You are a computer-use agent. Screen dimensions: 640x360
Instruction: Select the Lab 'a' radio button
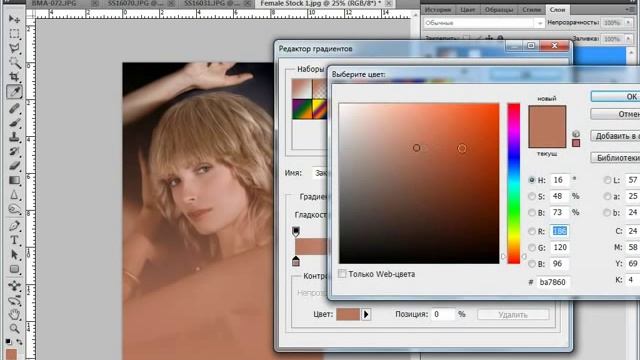point(607,196)
